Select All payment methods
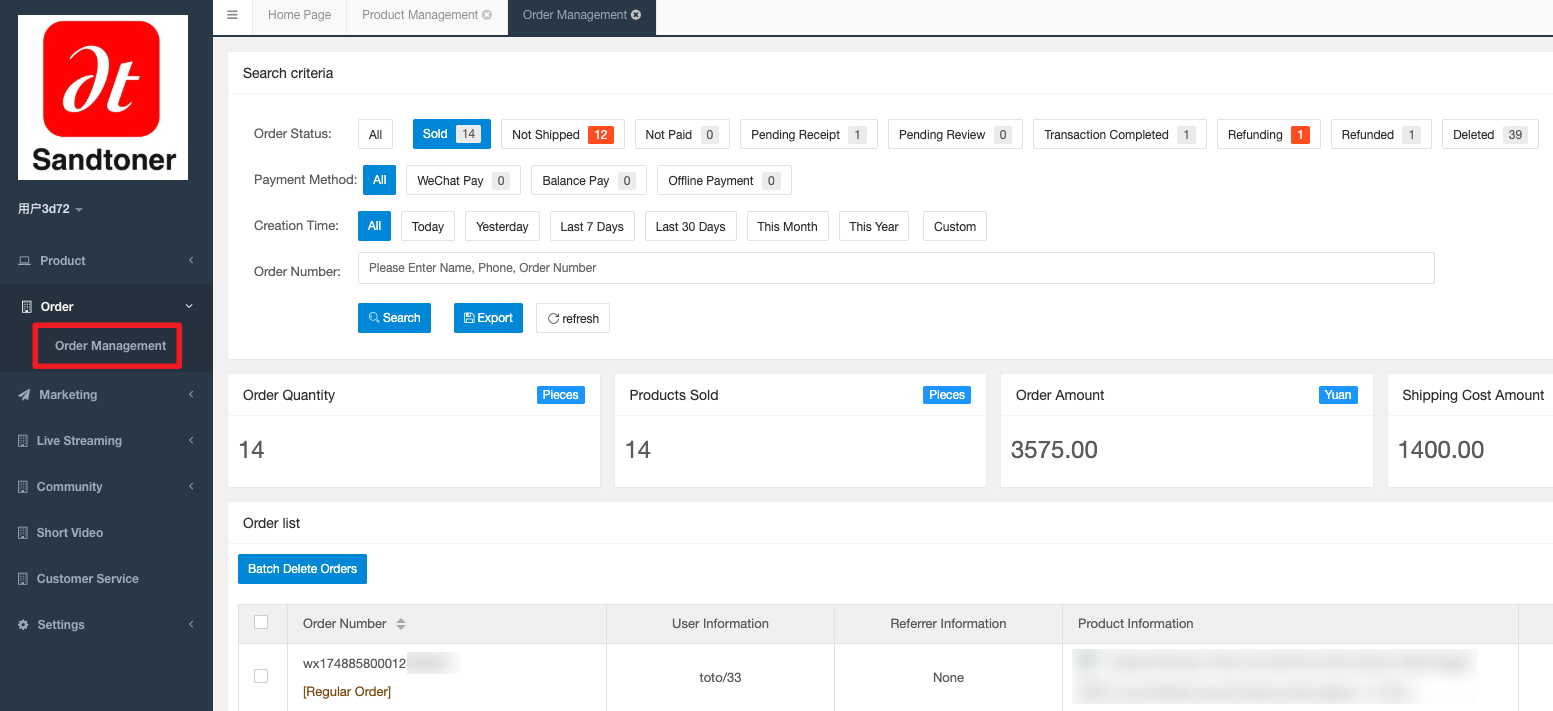Image resolution: width=1553 pixels, height=711 pixels. (379, 180)
